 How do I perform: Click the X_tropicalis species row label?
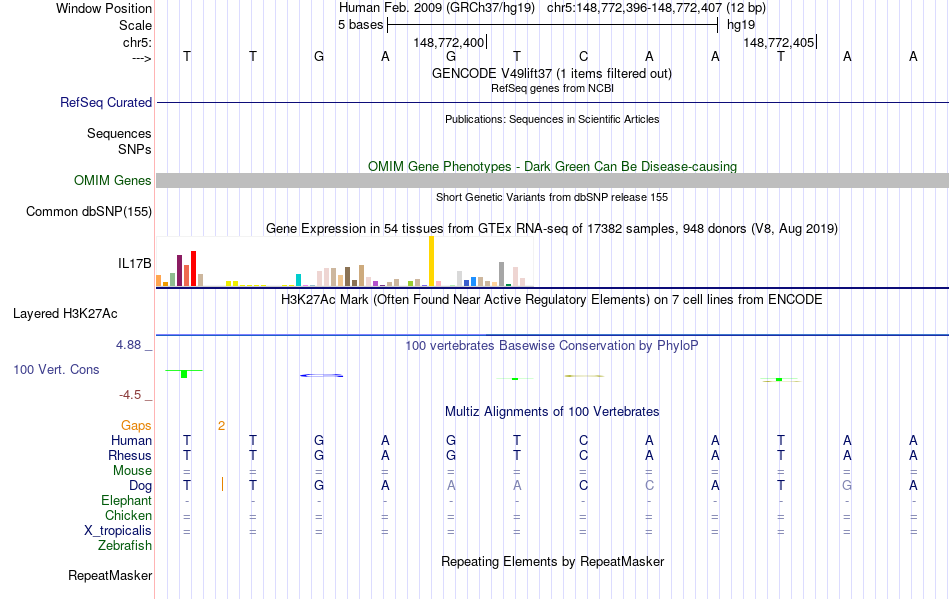pyautogui.click(x=118, y=531)
